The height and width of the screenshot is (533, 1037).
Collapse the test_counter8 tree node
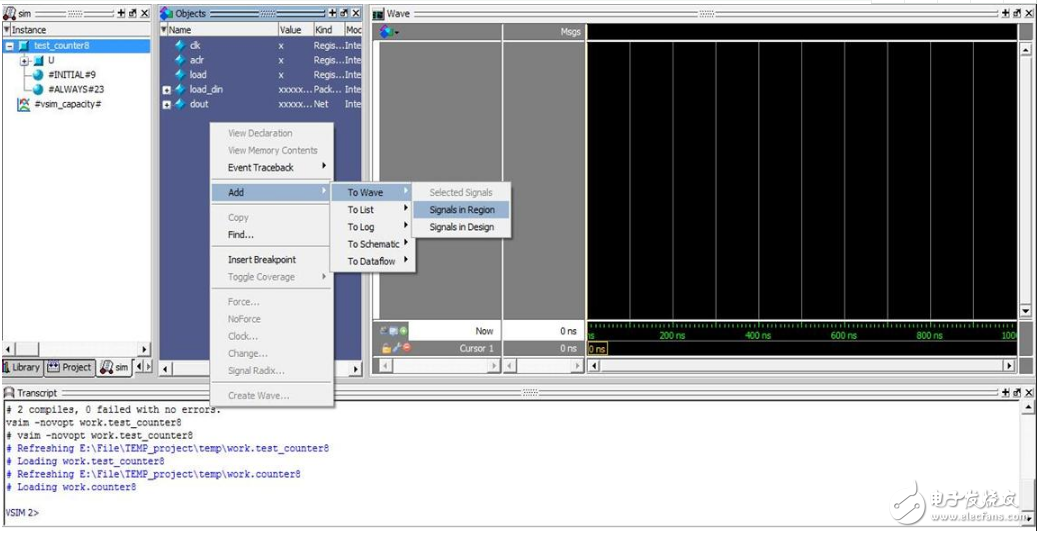click(9, 46)
